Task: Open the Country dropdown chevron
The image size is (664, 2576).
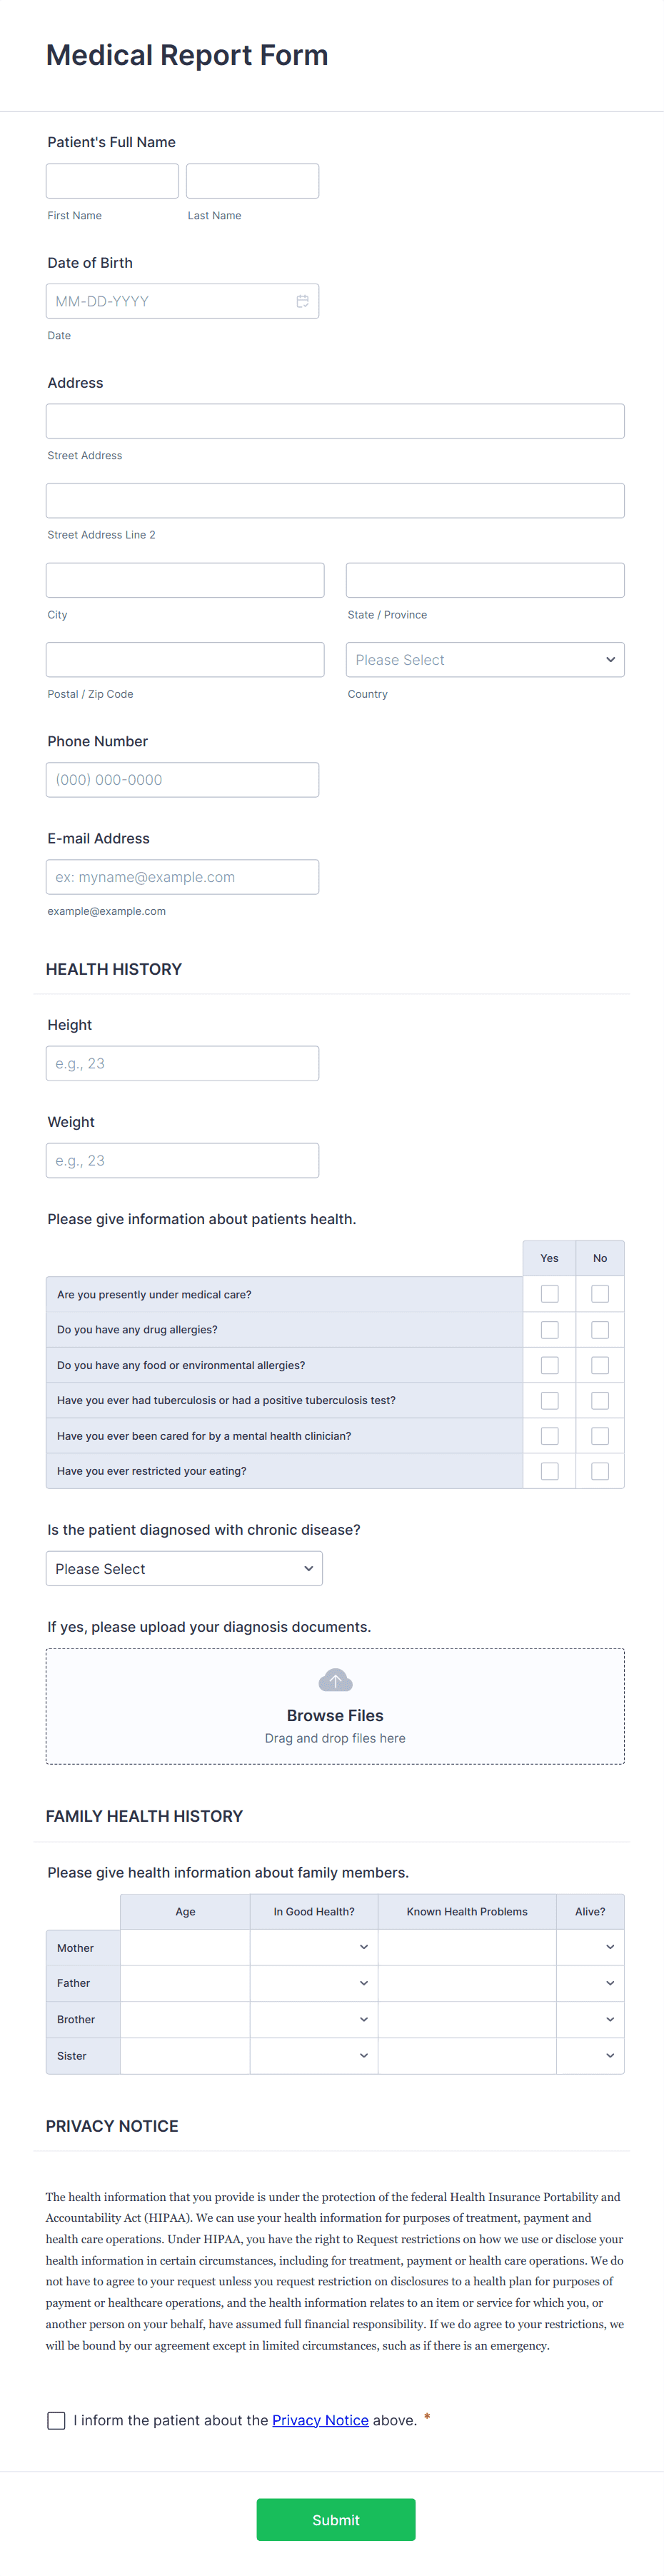Action: [x=610, y=659]
